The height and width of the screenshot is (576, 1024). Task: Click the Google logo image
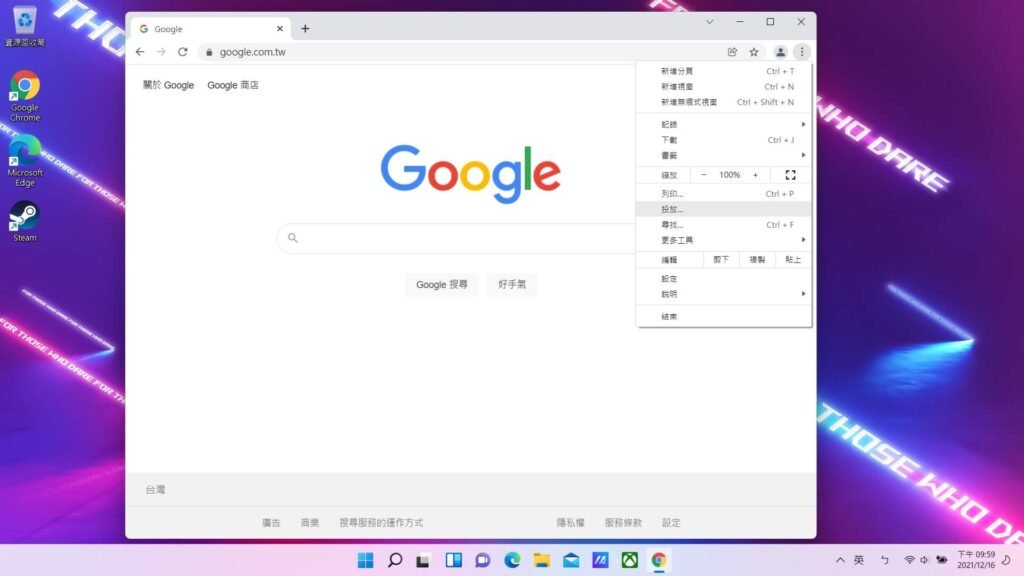click(x=470, y=174)
